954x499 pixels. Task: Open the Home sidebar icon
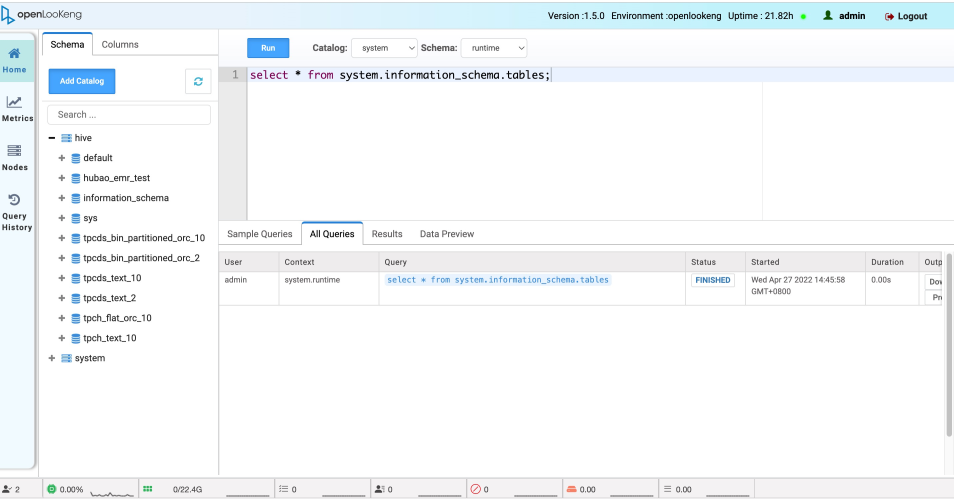click(x=15, y=56)
